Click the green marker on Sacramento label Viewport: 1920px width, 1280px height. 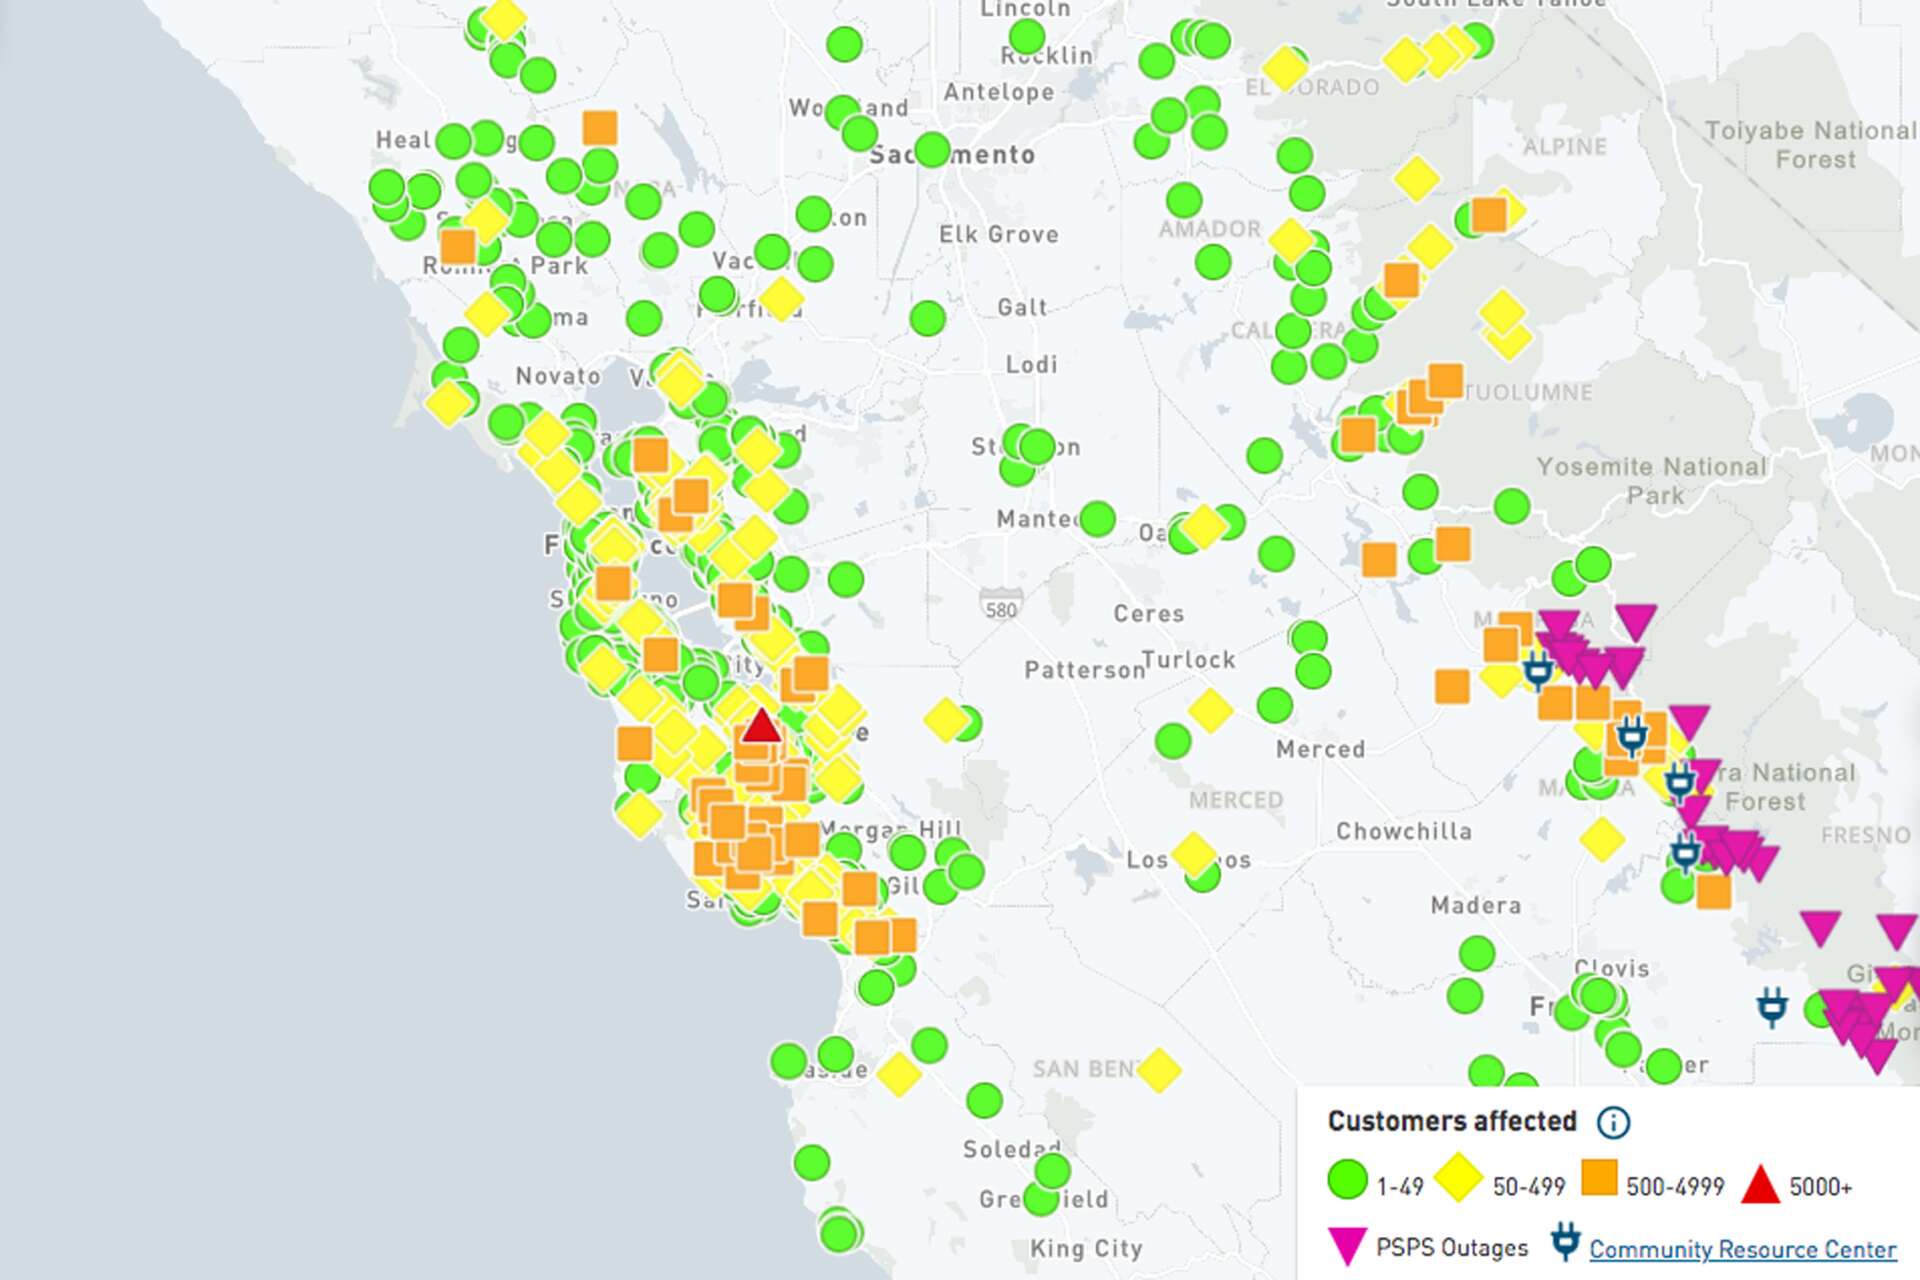(932, 150)
